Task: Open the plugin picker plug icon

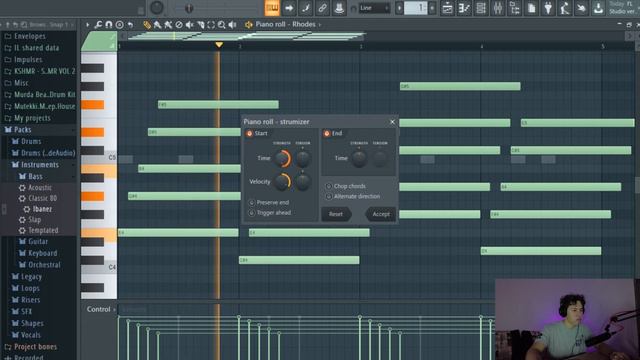Action: (548, 8)
